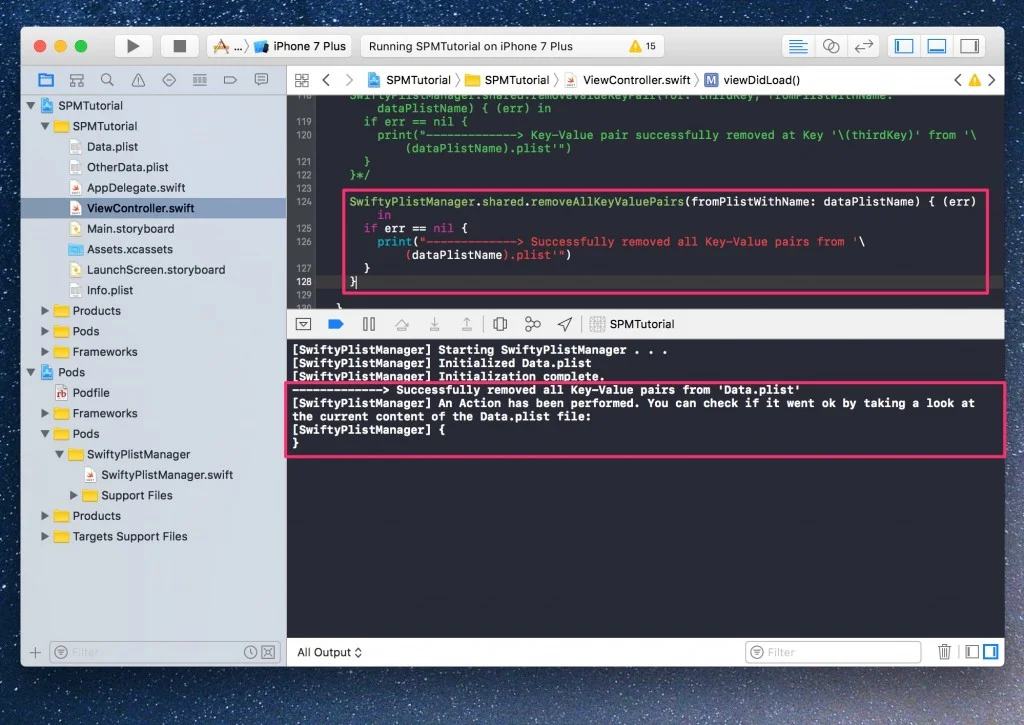Toggle the utilities panel visibility
The image size is (1024, 725).
coord(969,46)
